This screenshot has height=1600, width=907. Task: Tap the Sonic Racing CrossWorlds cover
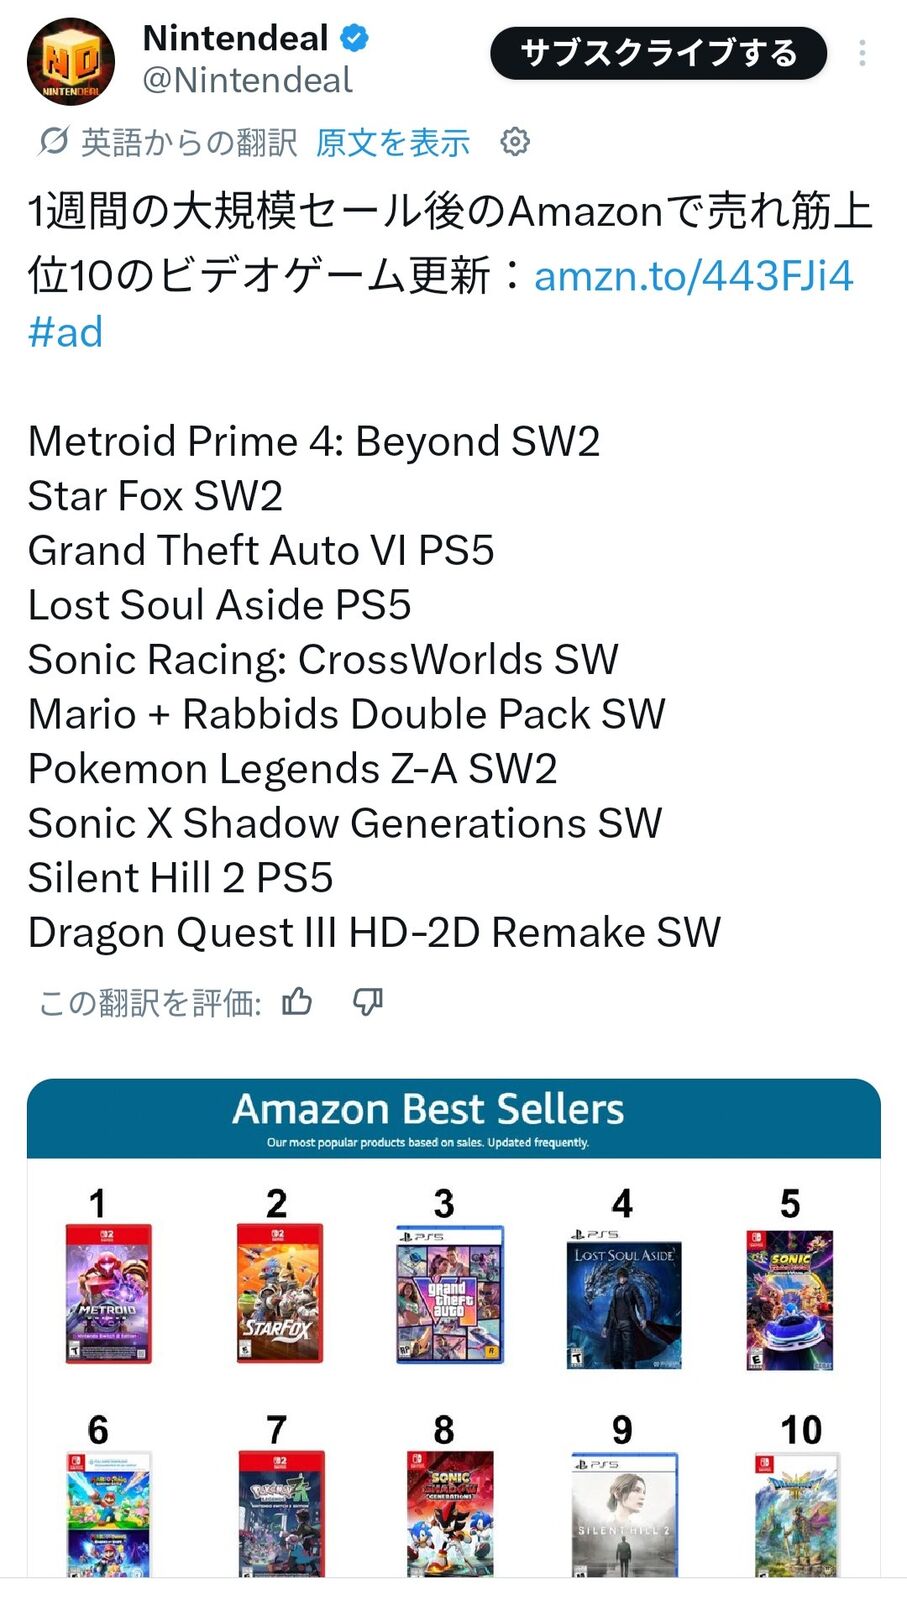[790, 1300]
